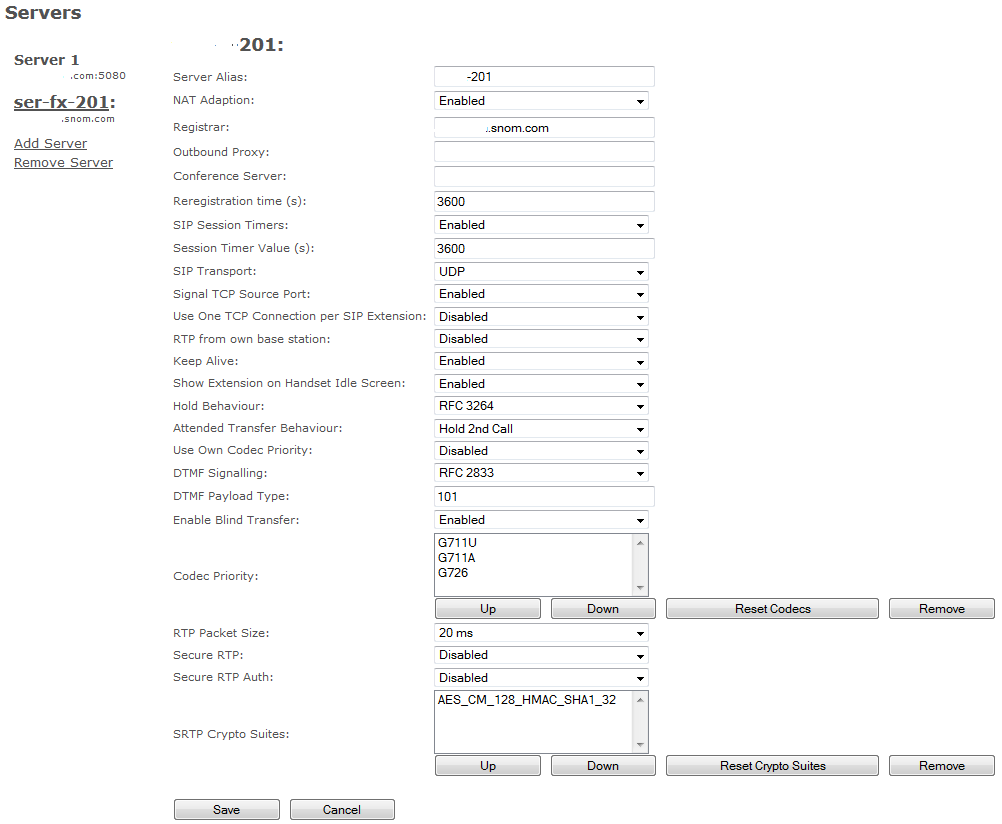Move selected crypto suite Up

coord(488,766)
